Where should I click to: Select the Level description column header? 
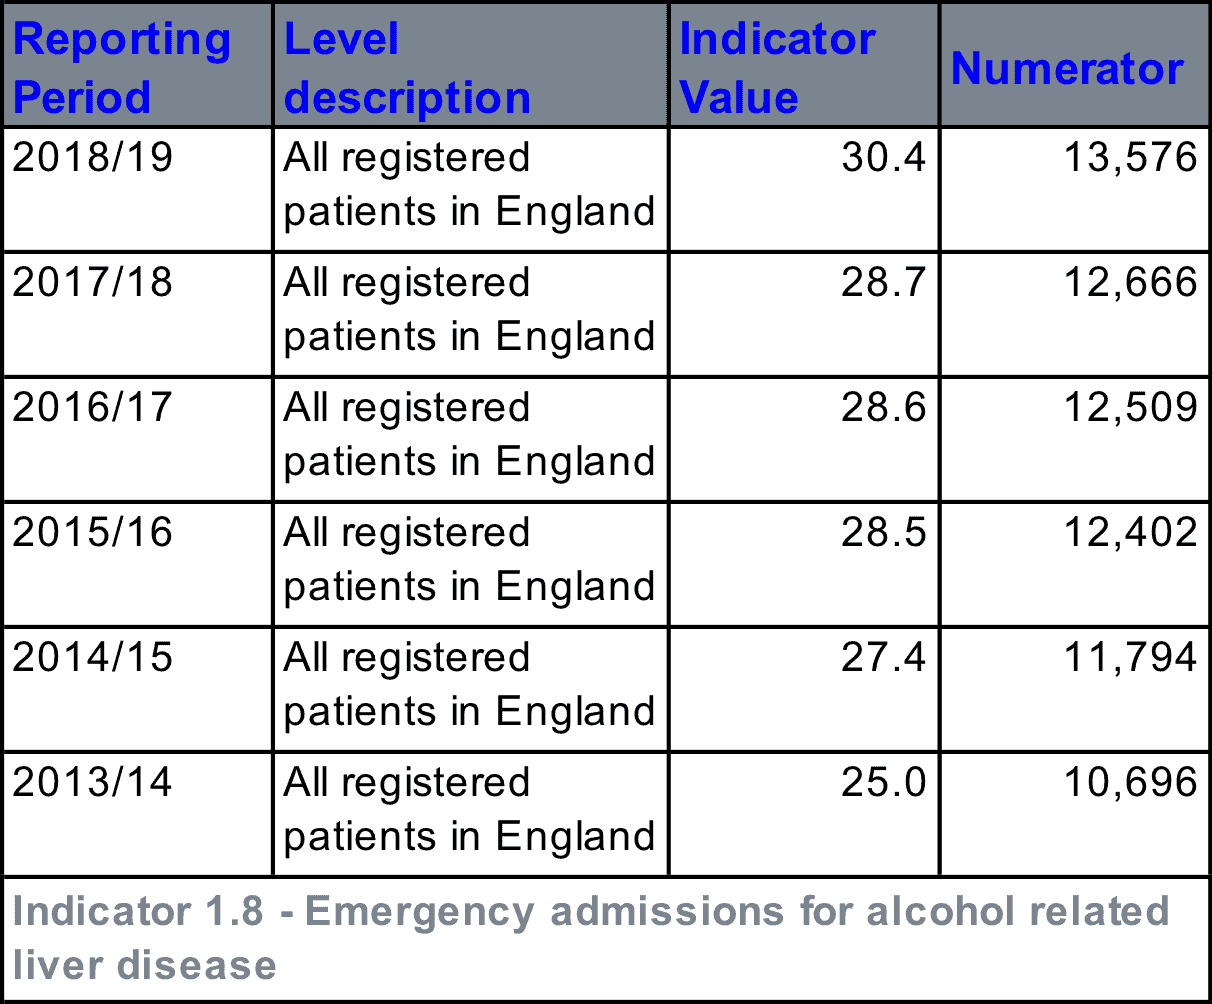pyautogui.click(x=407, y=68)
